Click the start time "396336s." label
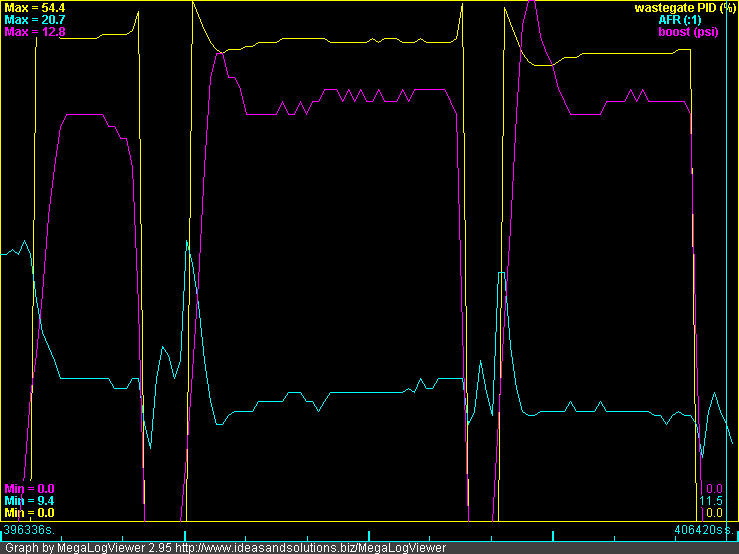Viewport: 739px width, 554px height. click(x=29, y=530)
